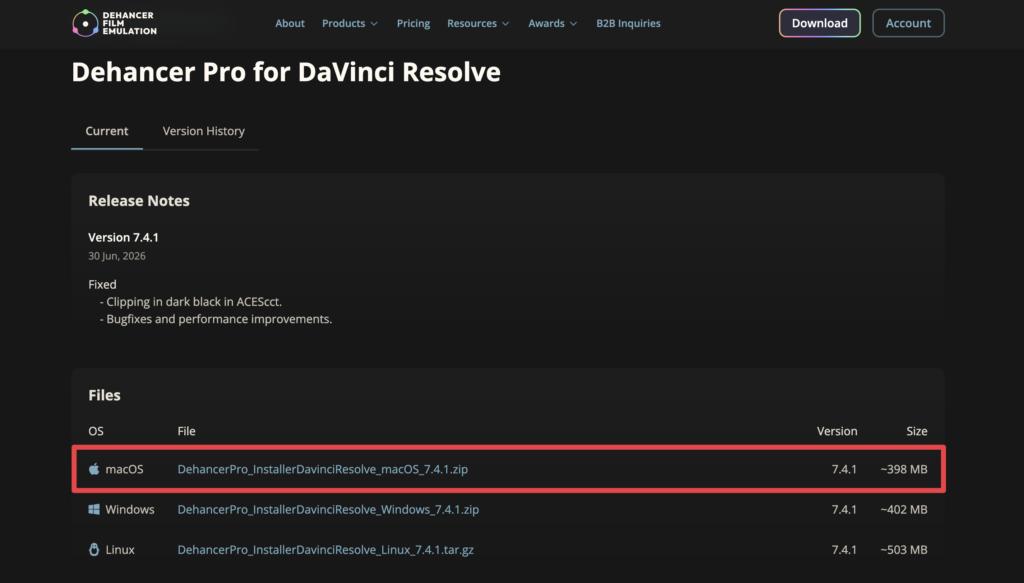The height and width of the screenshot is (583, 1024).
Task: Download the Linux 7.4.1 tar.gz installer
Action: point(325,550)
